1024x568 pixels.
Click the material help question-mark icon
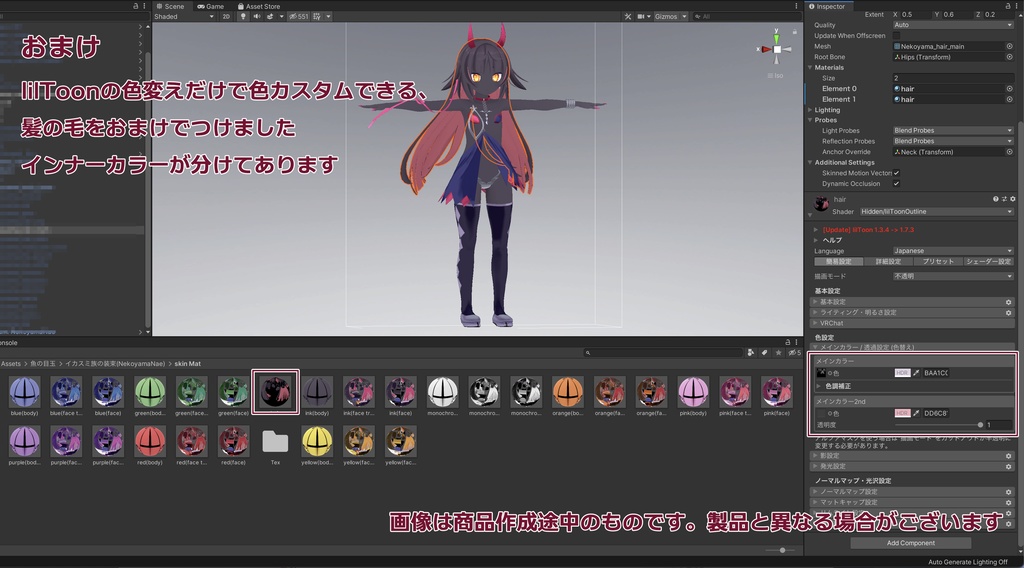click(995, 199)
